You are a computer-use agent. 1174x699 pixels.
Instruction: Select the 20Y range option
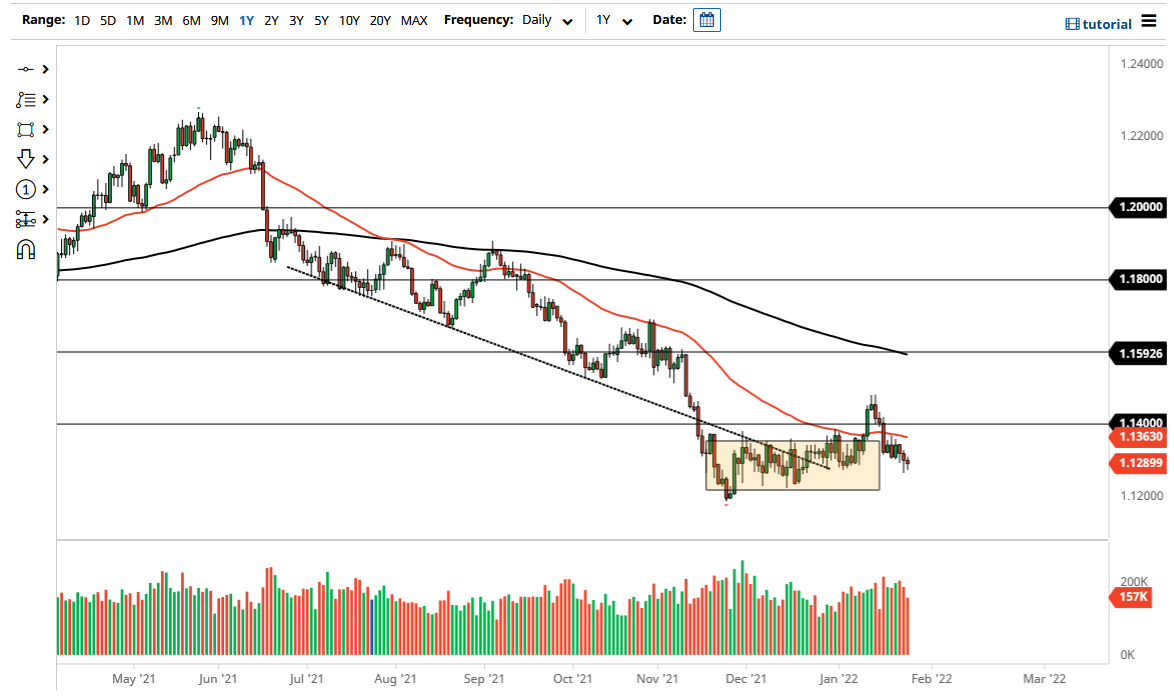(381, 19)
